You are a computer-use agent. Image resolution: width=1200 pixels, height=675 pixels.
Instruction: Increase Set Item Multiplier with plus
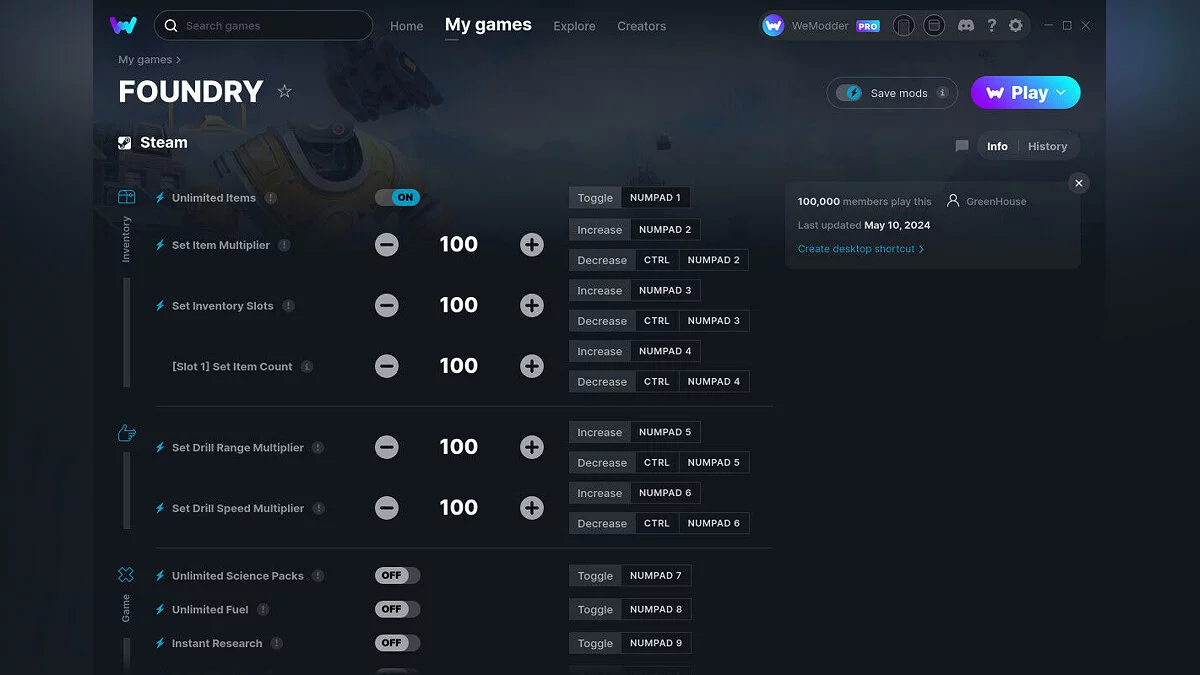point(532,245)
